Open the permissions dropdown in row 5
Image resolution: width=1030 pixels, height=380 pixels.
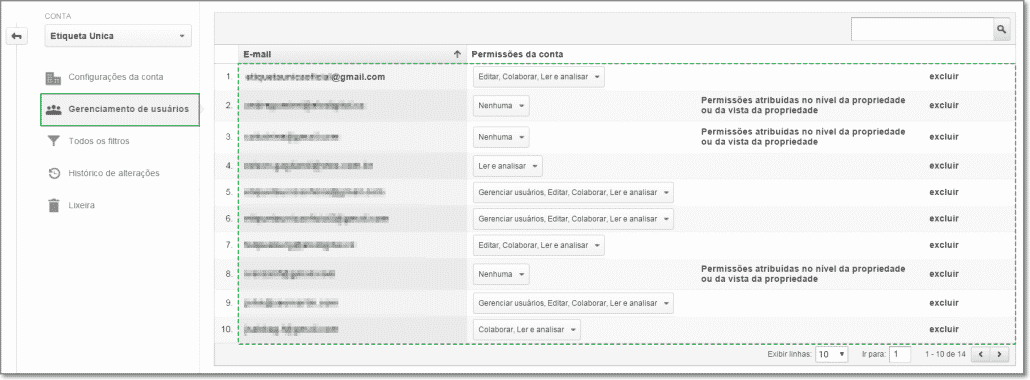point(573,192)
